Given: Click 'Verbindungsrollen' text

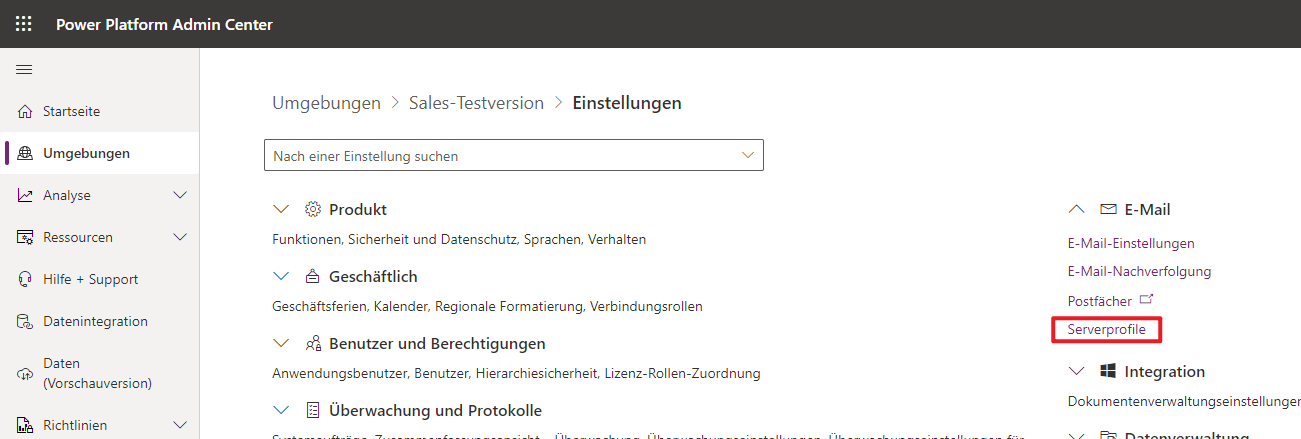Looking at the screenshot, I should pos(646,306).
